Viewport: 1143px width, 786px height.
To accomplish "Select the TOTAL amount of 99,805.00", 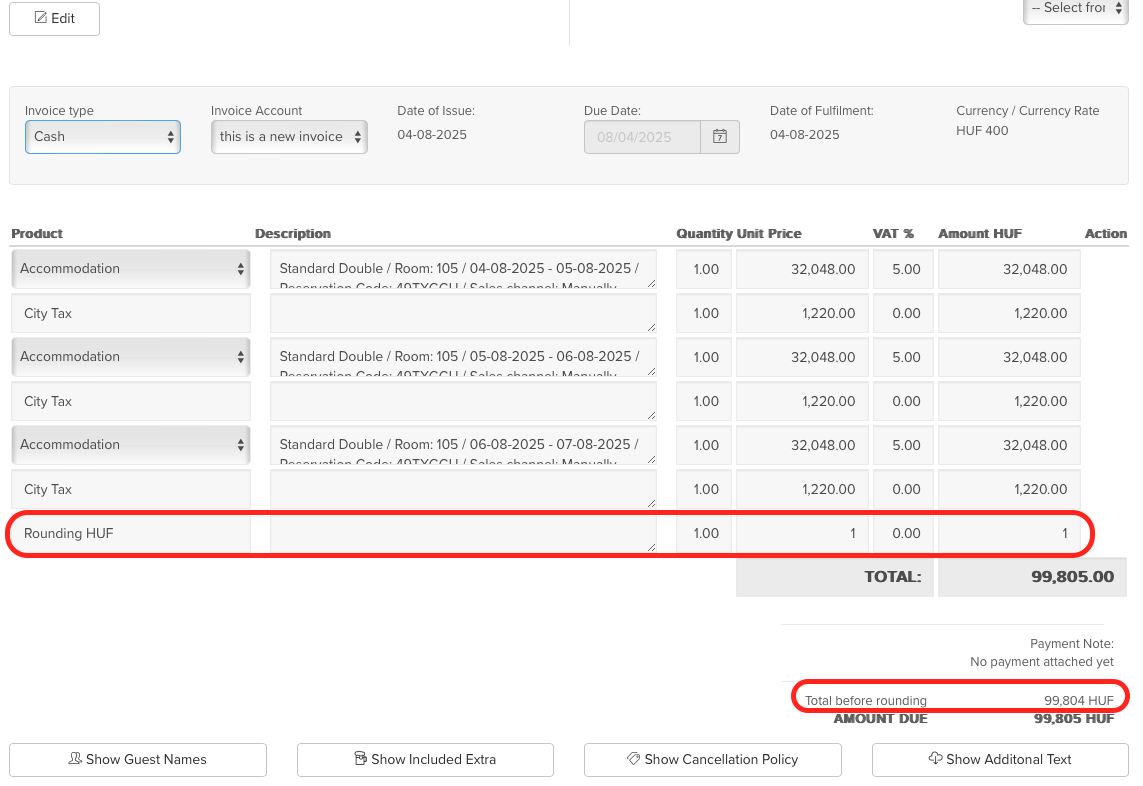I will 1032,577.
